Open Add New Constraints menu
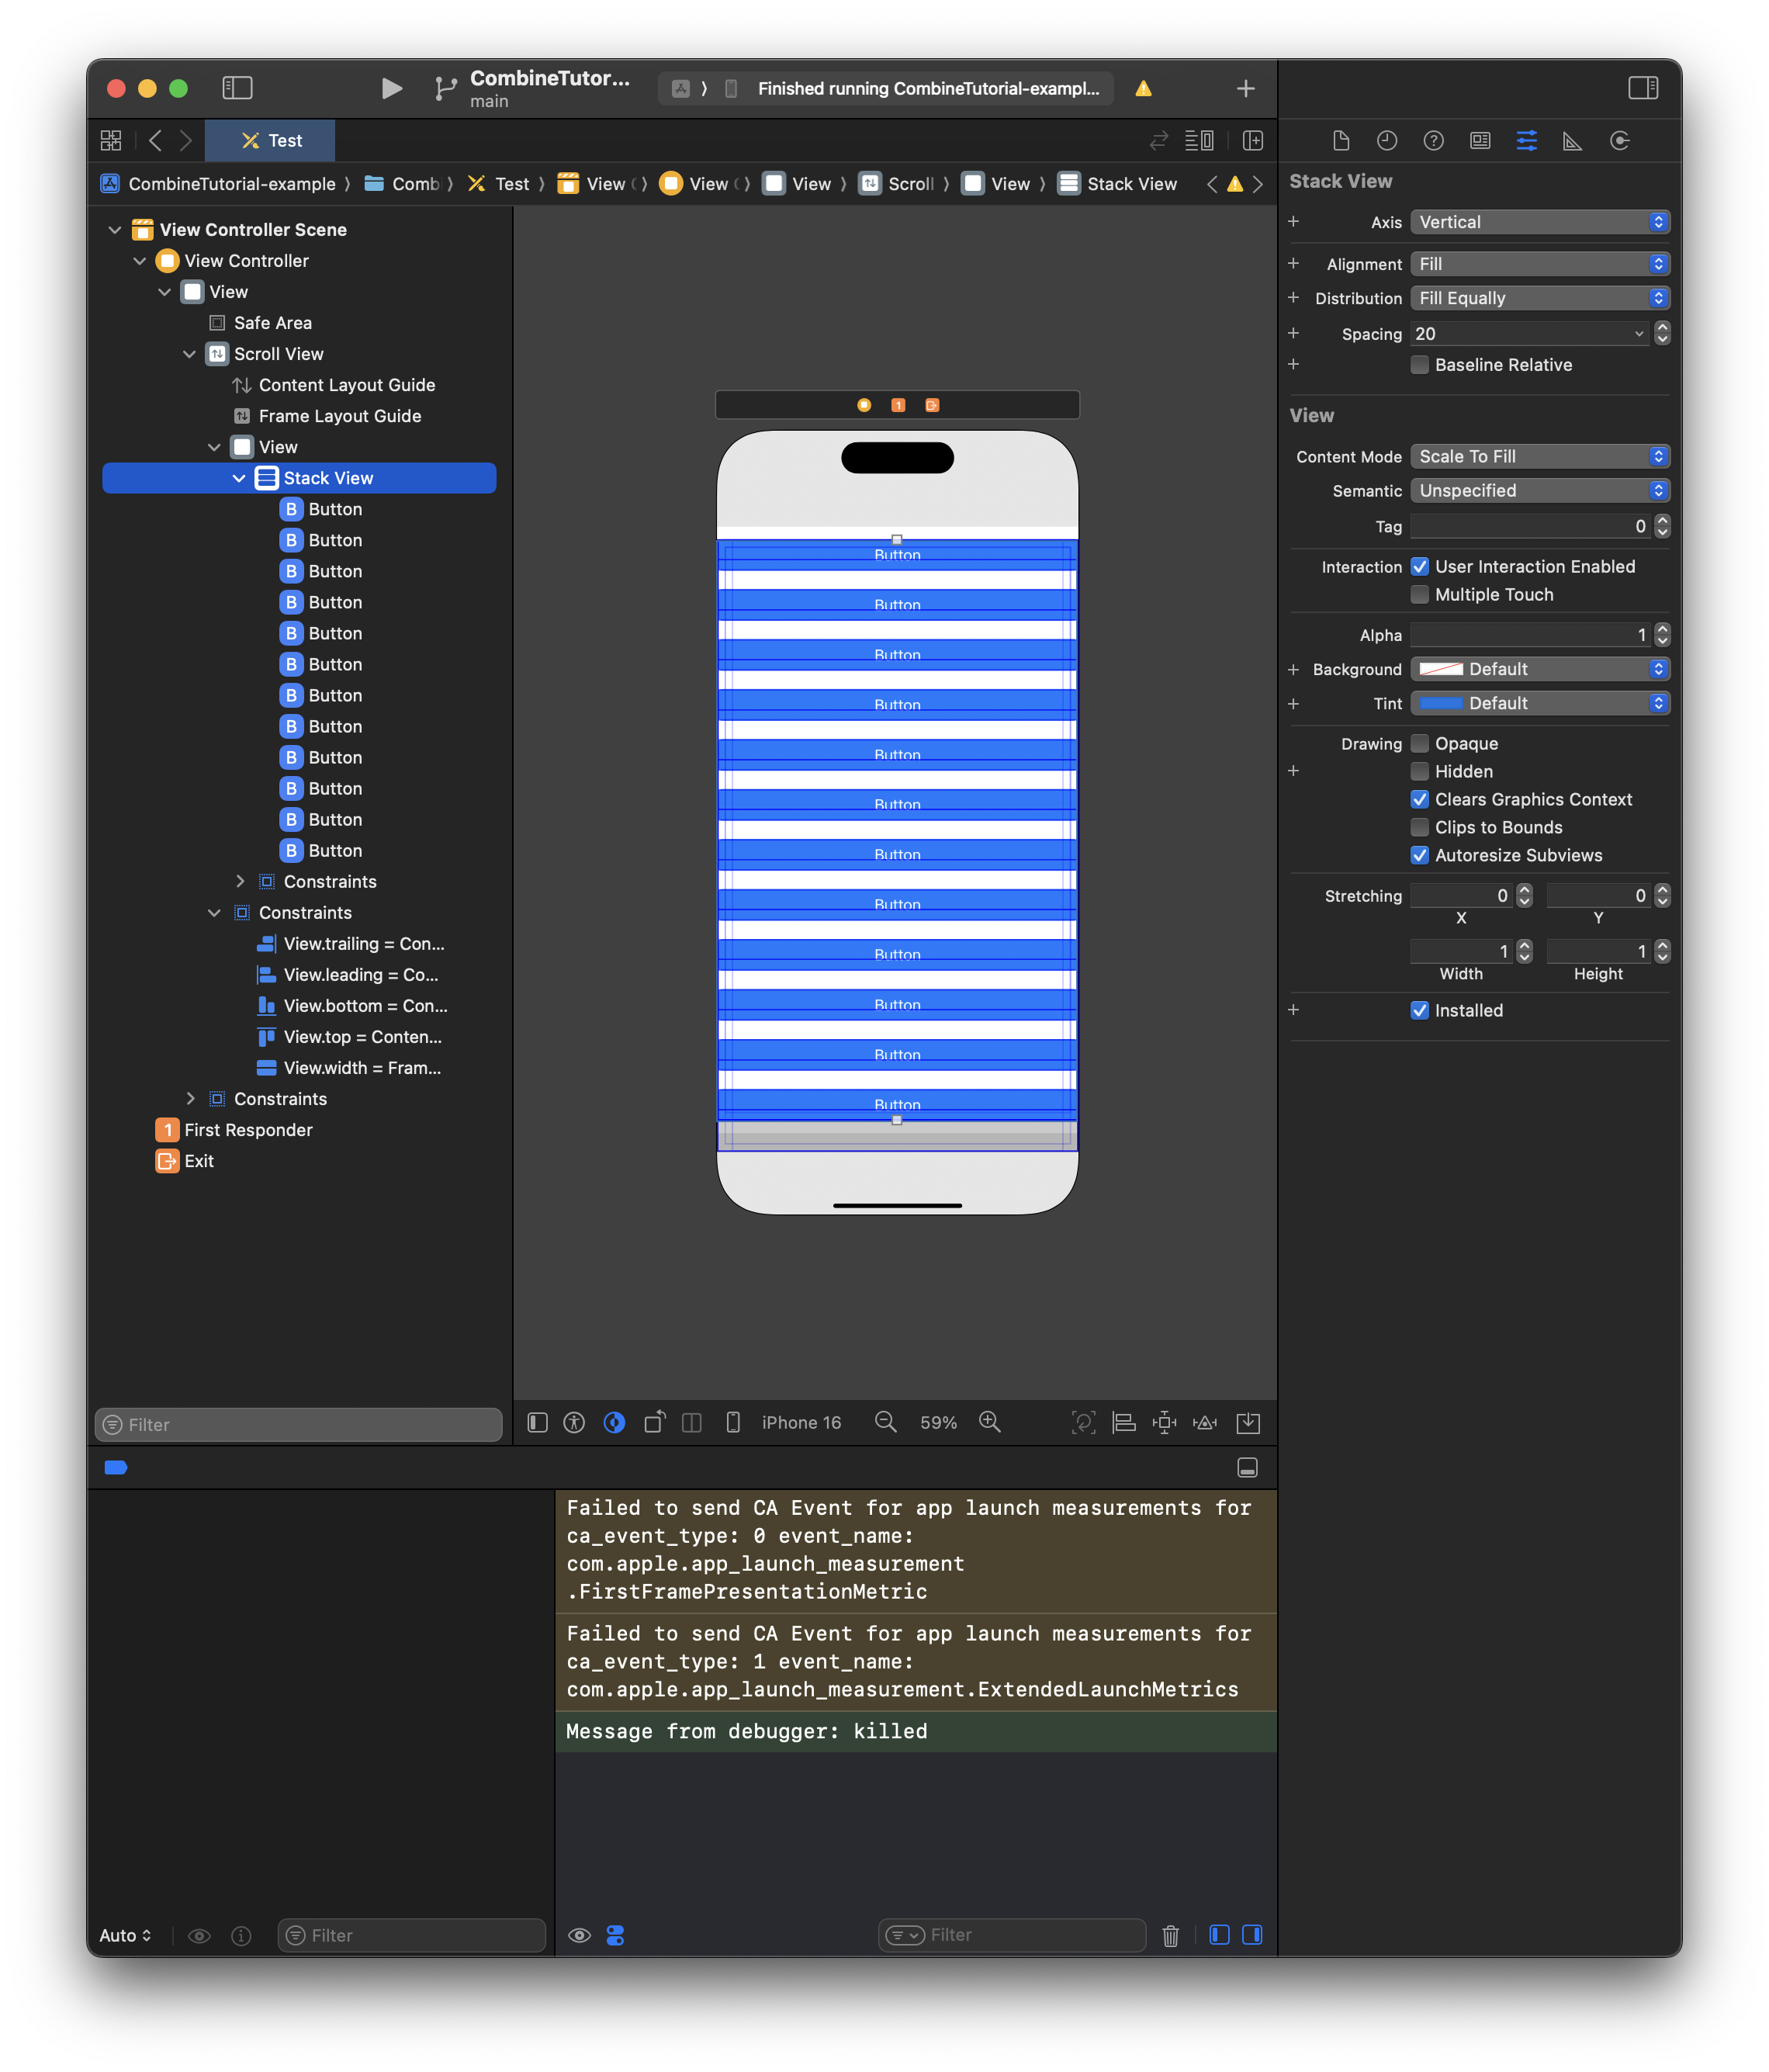Viewport: 1769px width, 2072px height. [1164, 1422]
